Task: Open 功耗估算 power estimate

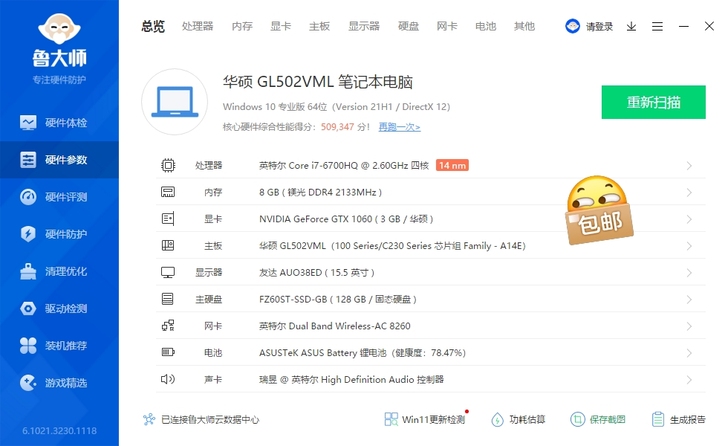Action: 518,420
